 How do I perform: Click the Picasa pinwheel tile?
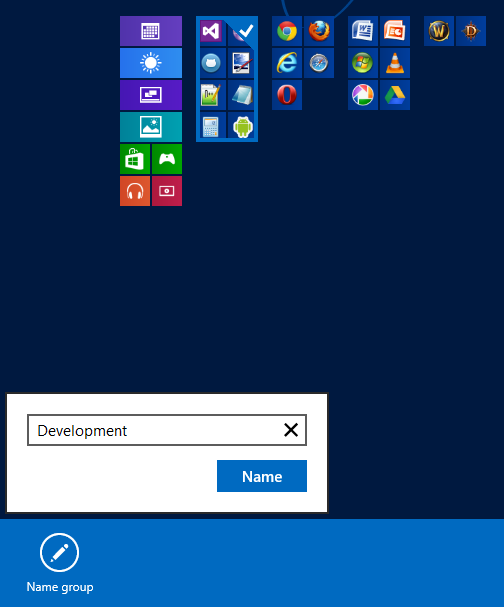[x=363, y=95]
